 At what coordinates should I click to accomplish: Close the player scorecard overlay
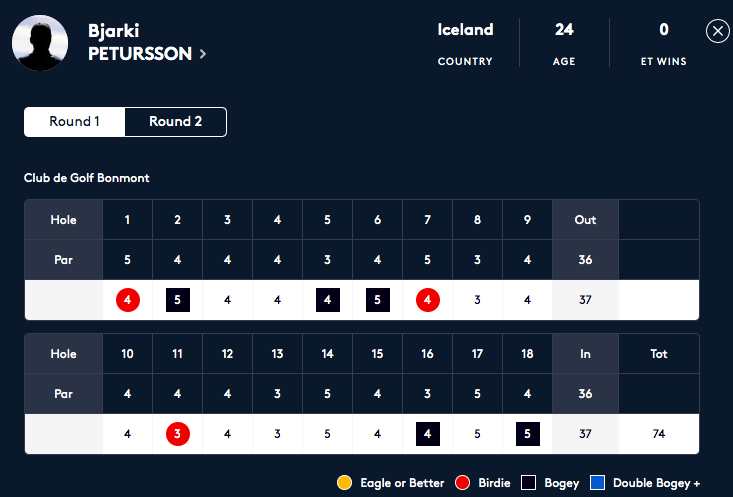point(718,31)
